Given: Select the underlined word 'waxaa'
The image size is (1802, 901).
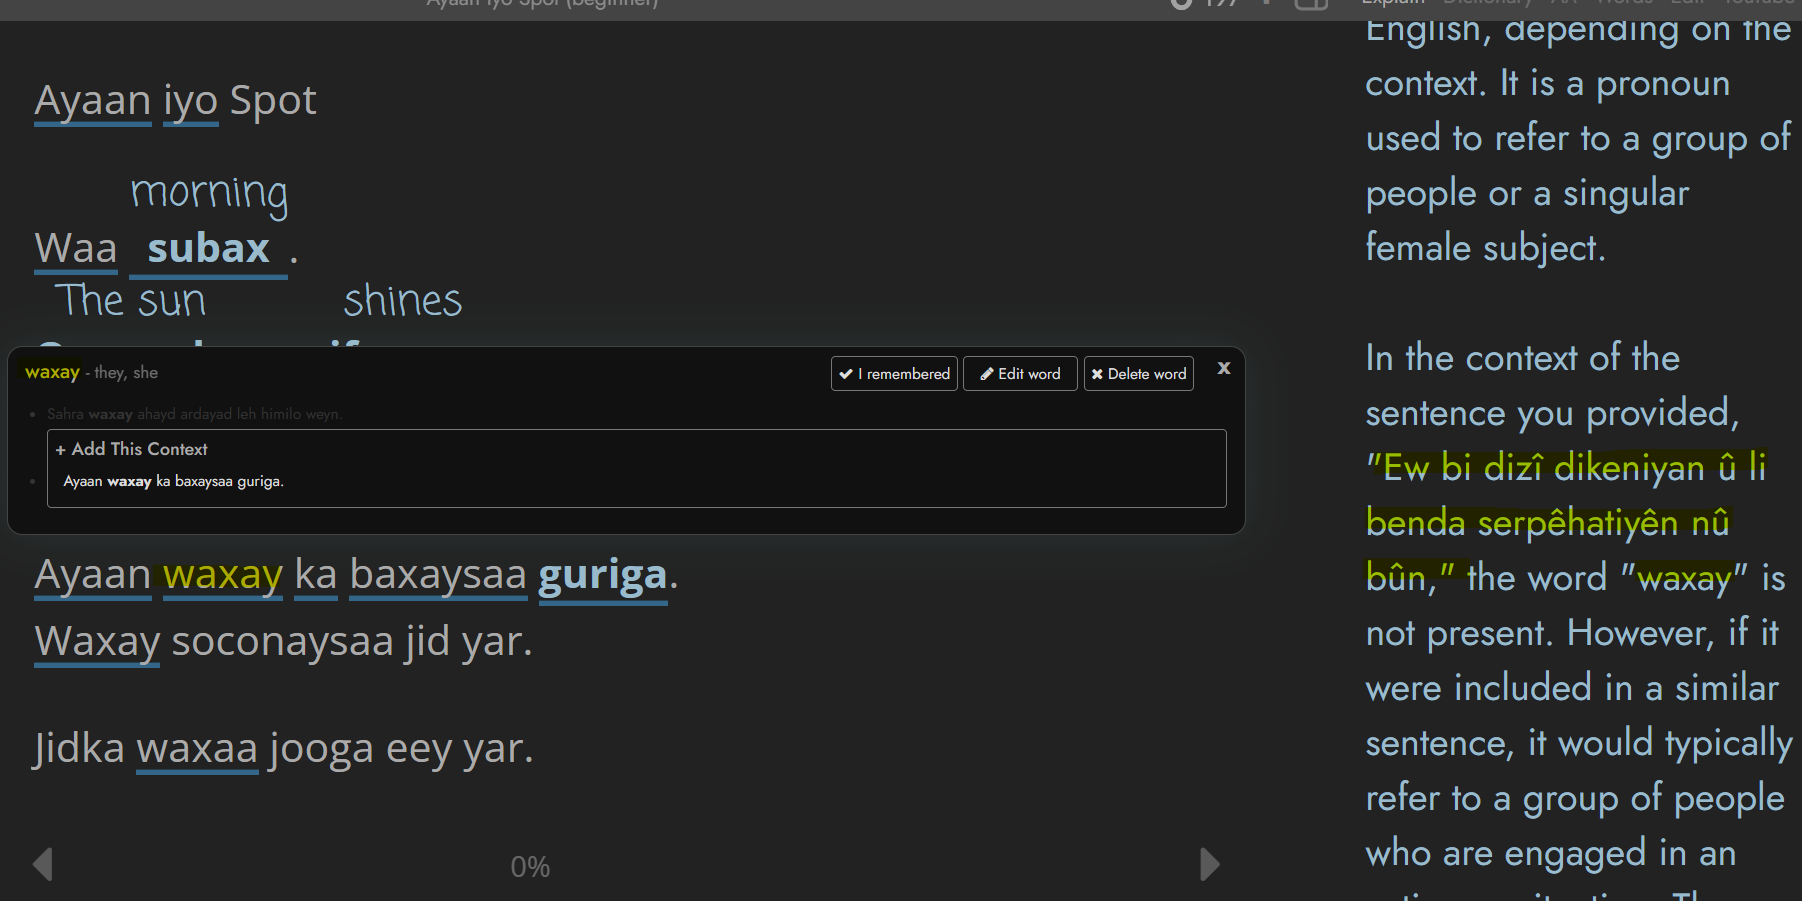Looking at the screenshot, I should [x=197, y=749].
